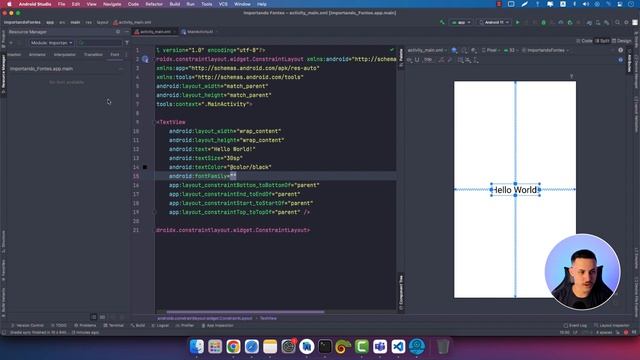The width and height of the screenshot is (640, 360).
Task: Open the Build menu
Action: click(175, 4)
